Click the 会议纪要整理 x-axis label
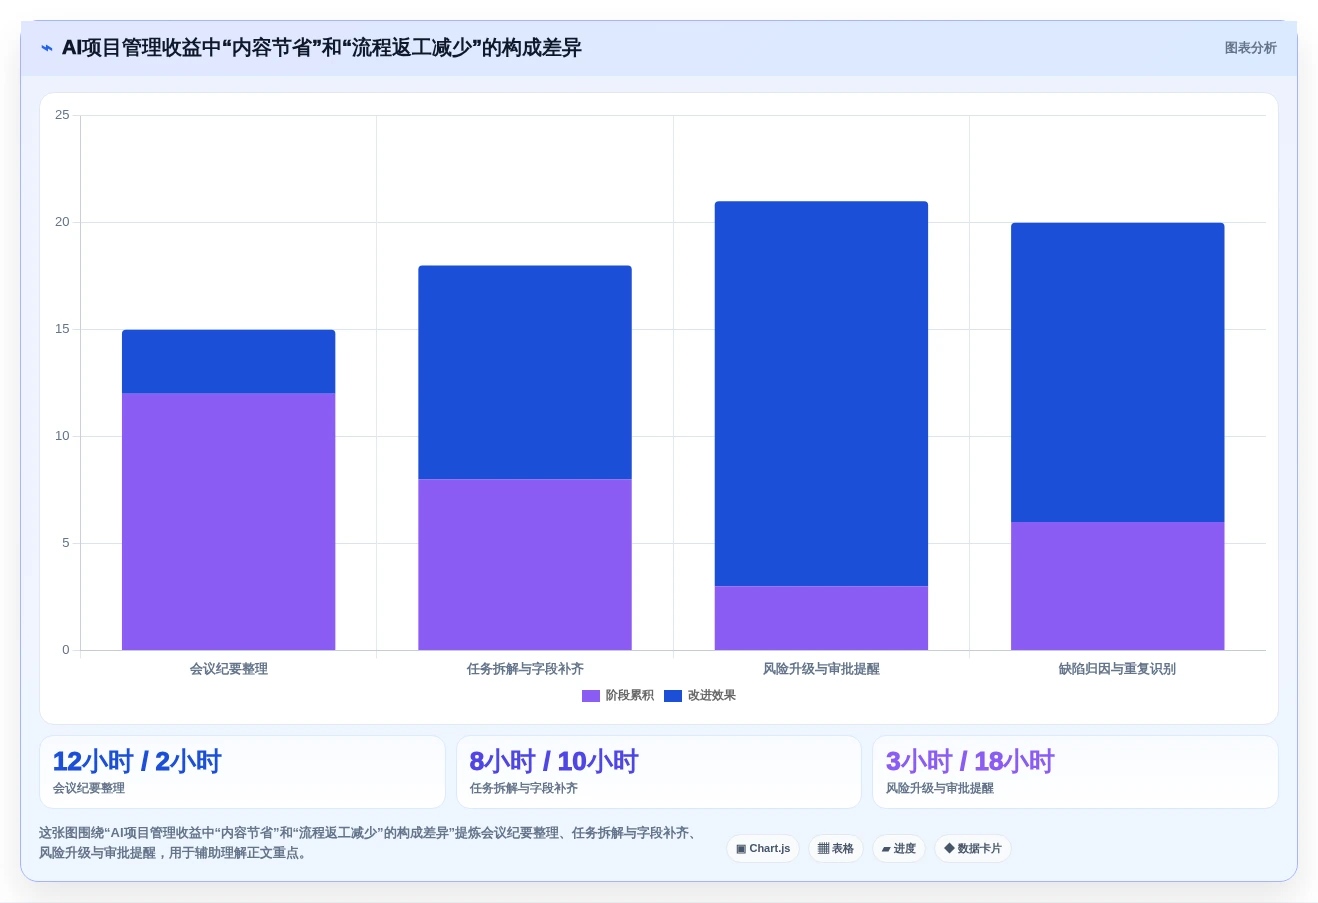The height and width of the screenshot is (903, 1318). [x=229, y=669]
